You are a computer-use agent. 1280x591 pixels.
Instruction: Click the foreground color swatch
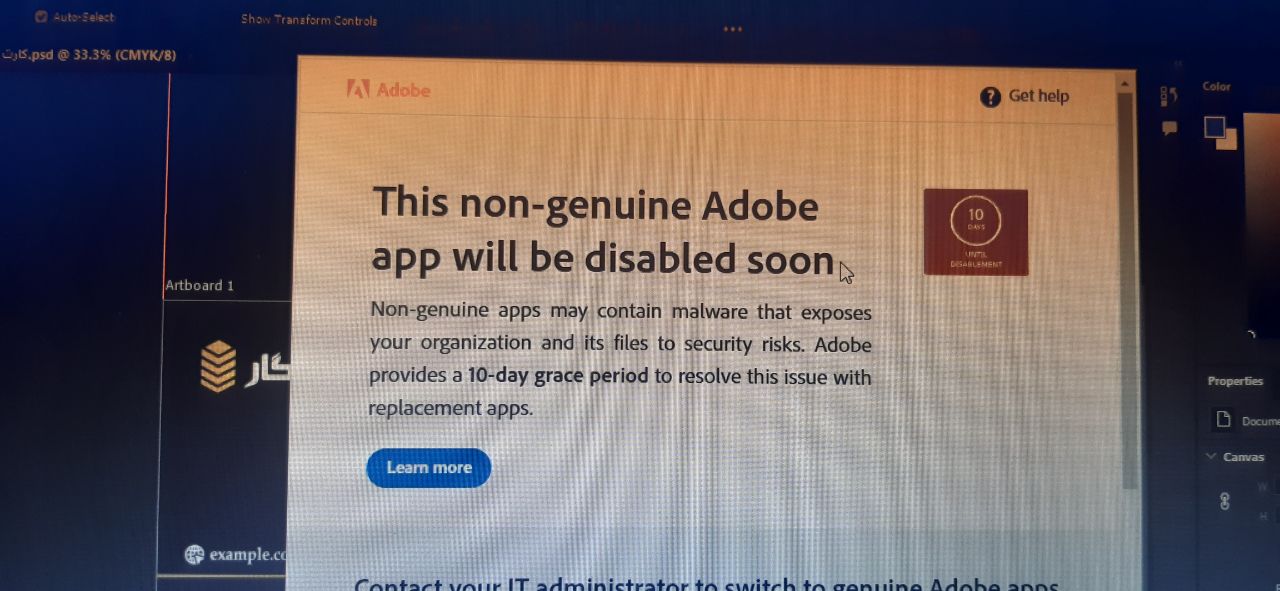click(x=1214, y=127)
